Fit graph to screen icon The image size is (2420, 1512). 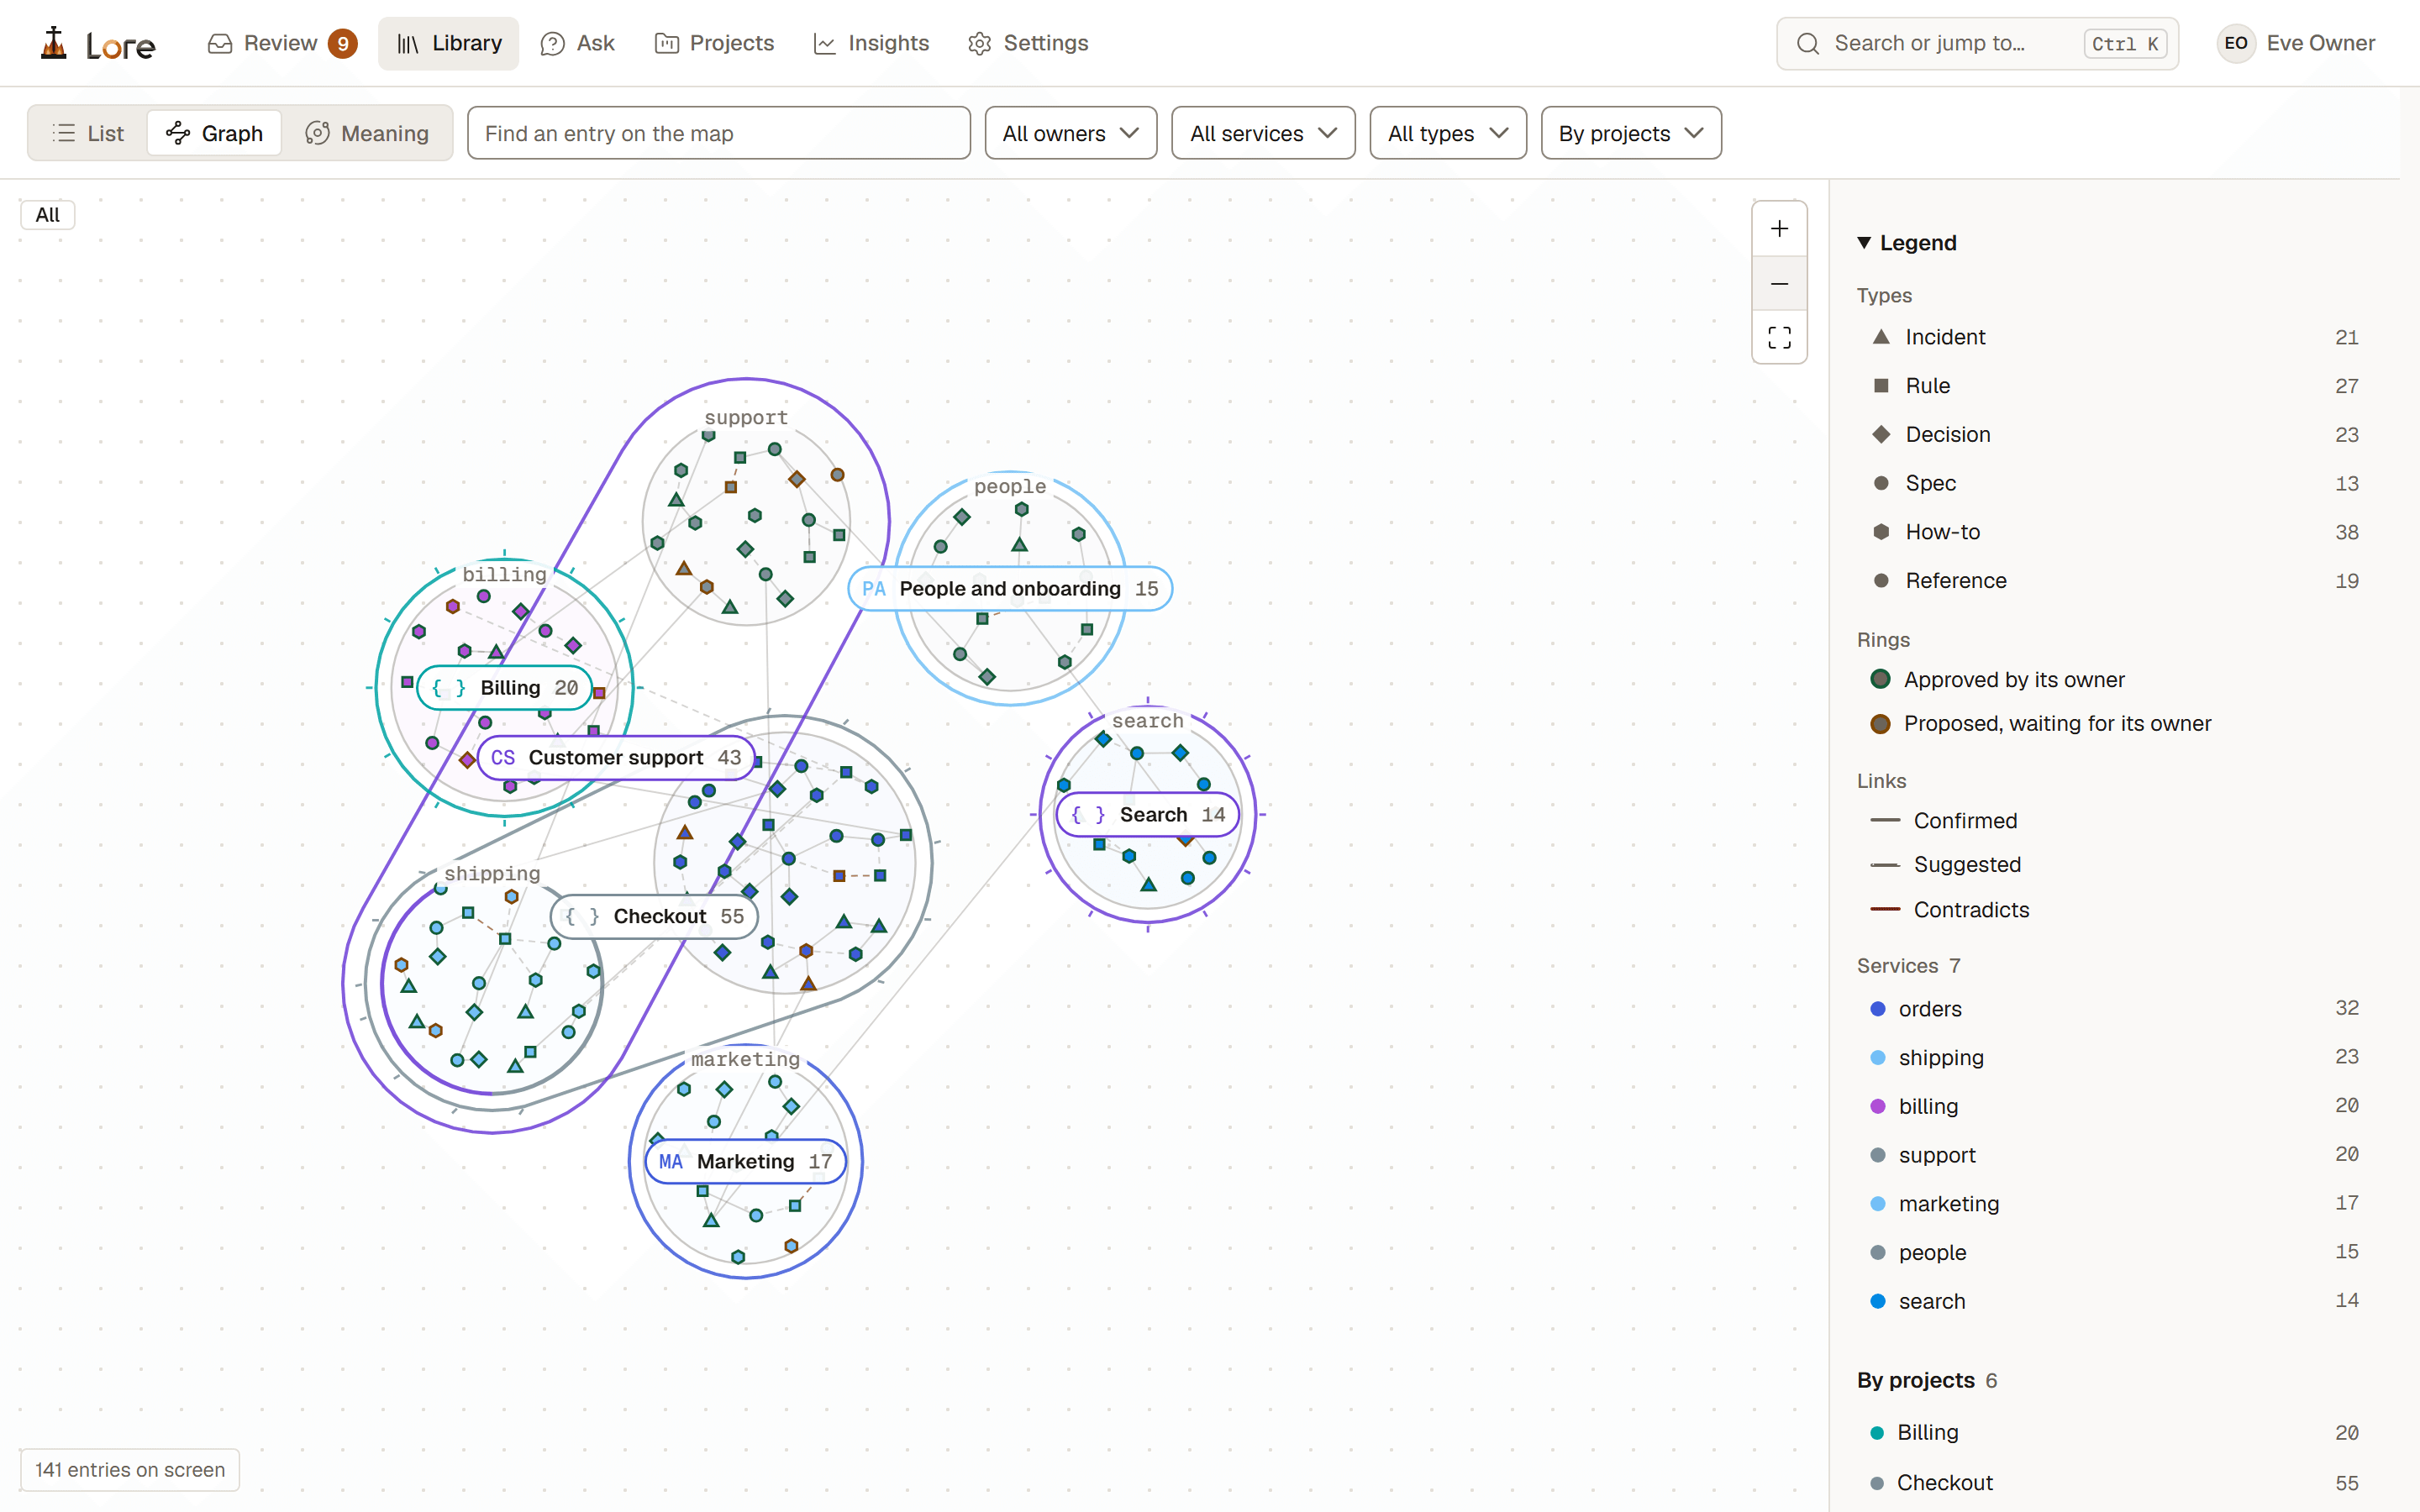pos(1779,338)
